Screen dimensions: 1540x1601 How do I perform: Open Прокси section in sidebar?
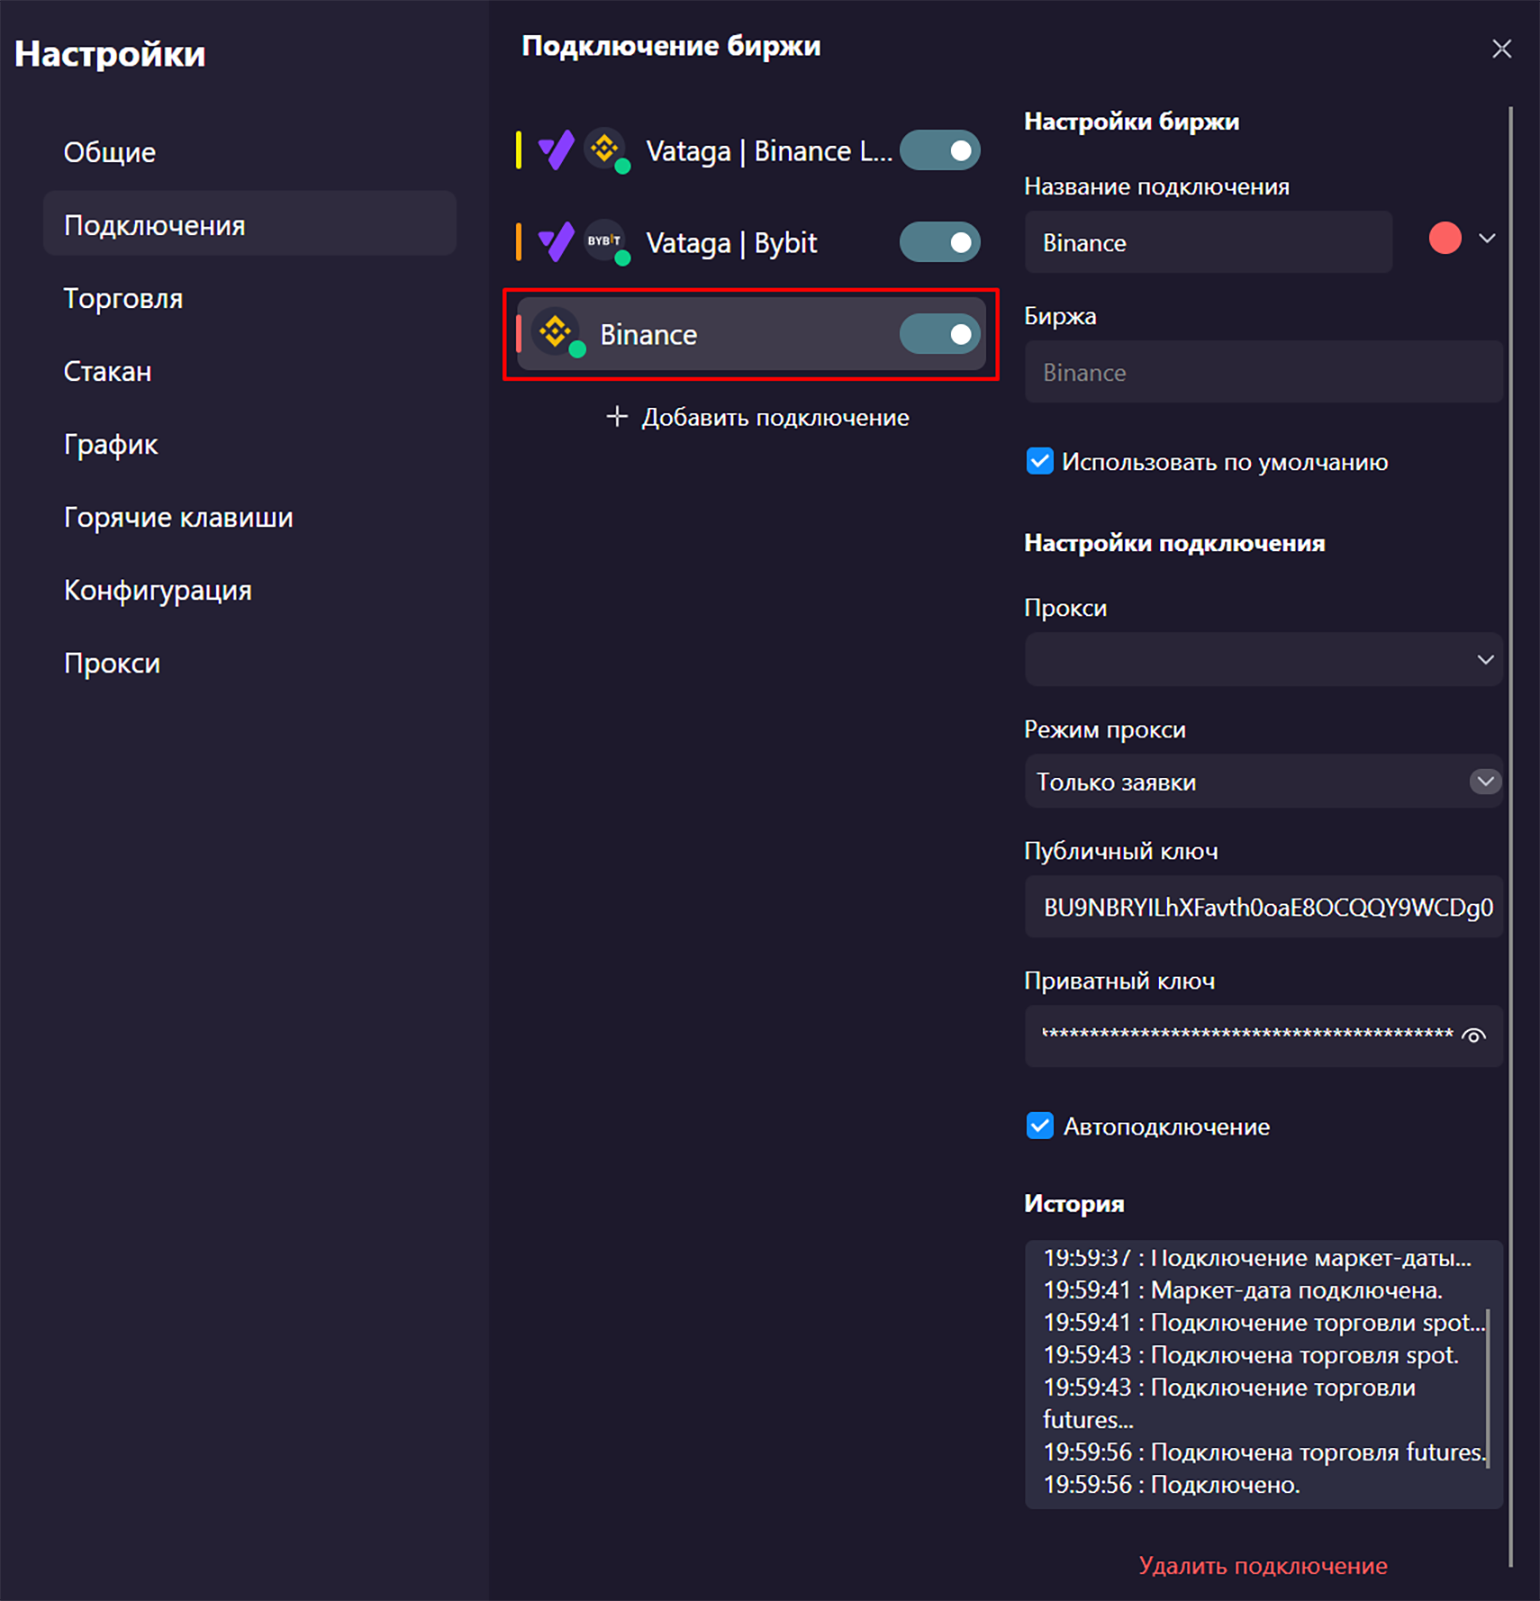(x=249, y=663)
